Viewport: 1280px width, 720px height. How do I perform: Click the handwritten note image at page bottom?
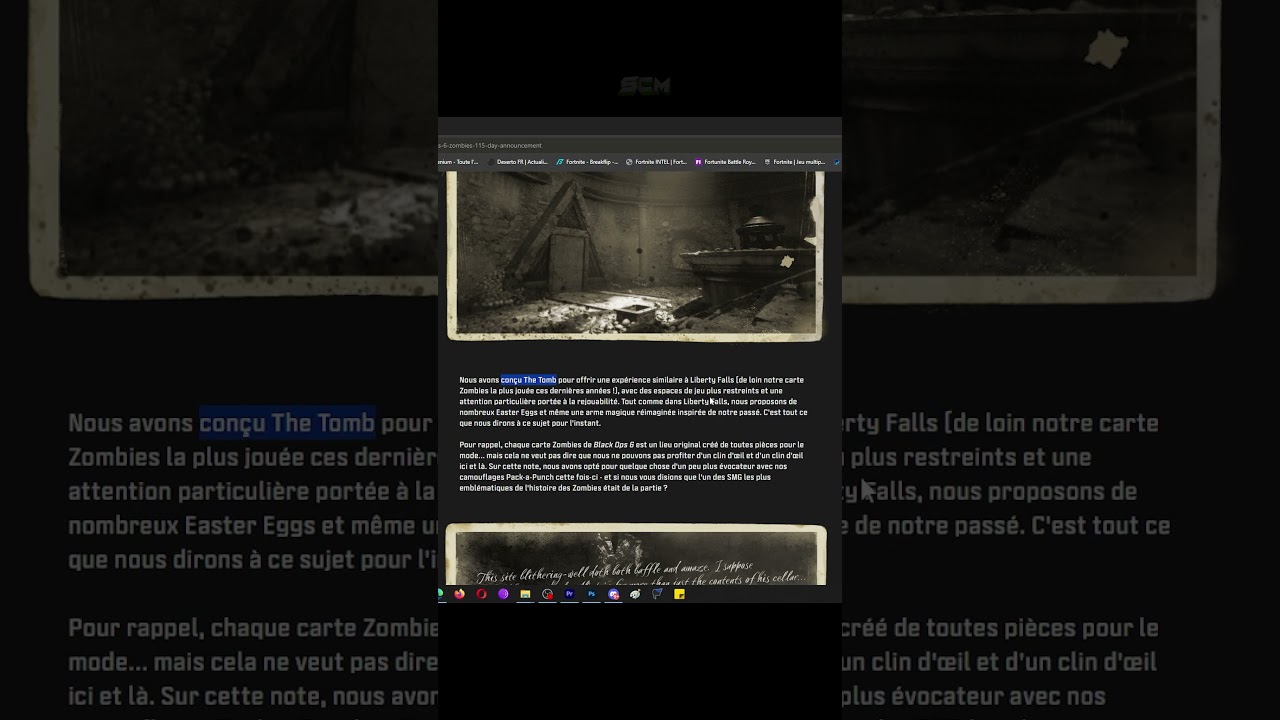click(636, 554)
